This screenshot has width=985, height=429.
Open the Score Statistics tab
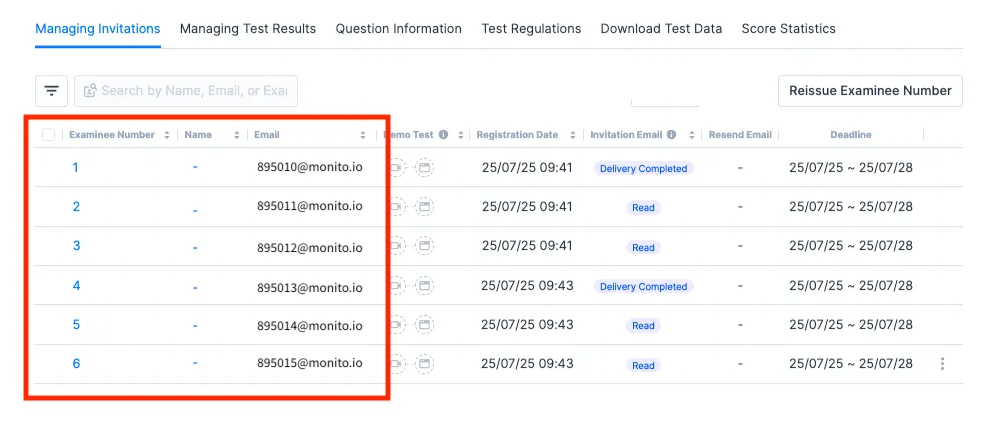[788, 29]
